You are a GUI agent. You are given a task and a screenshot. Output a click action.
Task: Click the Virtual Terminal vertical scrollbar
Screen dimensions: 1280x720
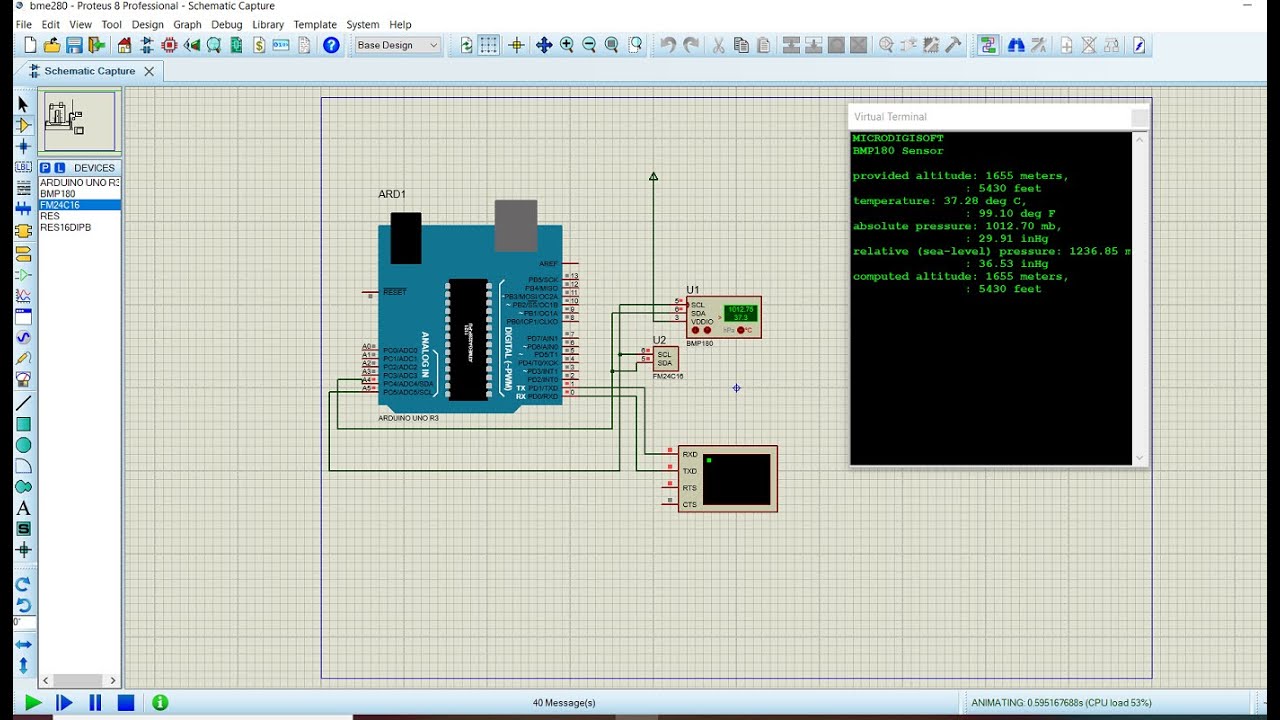[1139, 298]
